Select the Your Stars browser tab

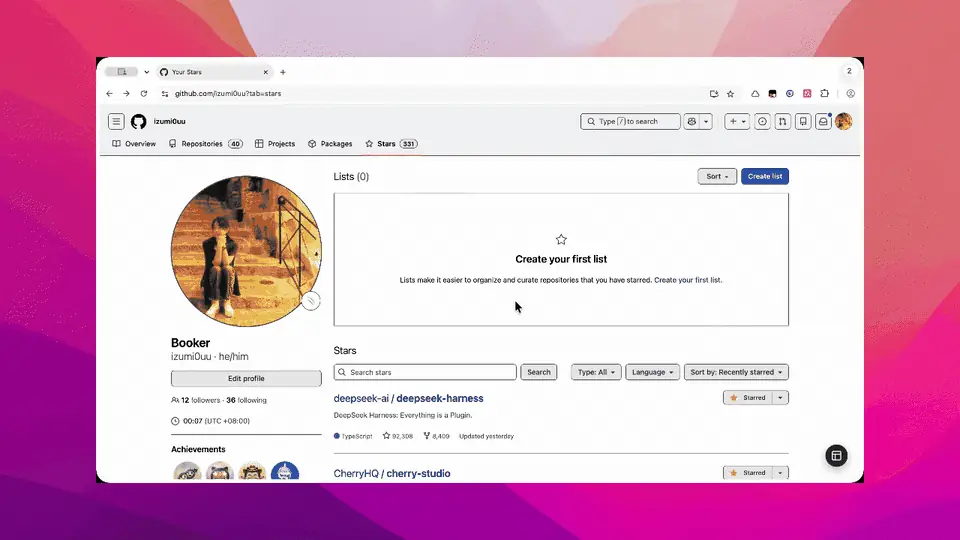point(214,72)
